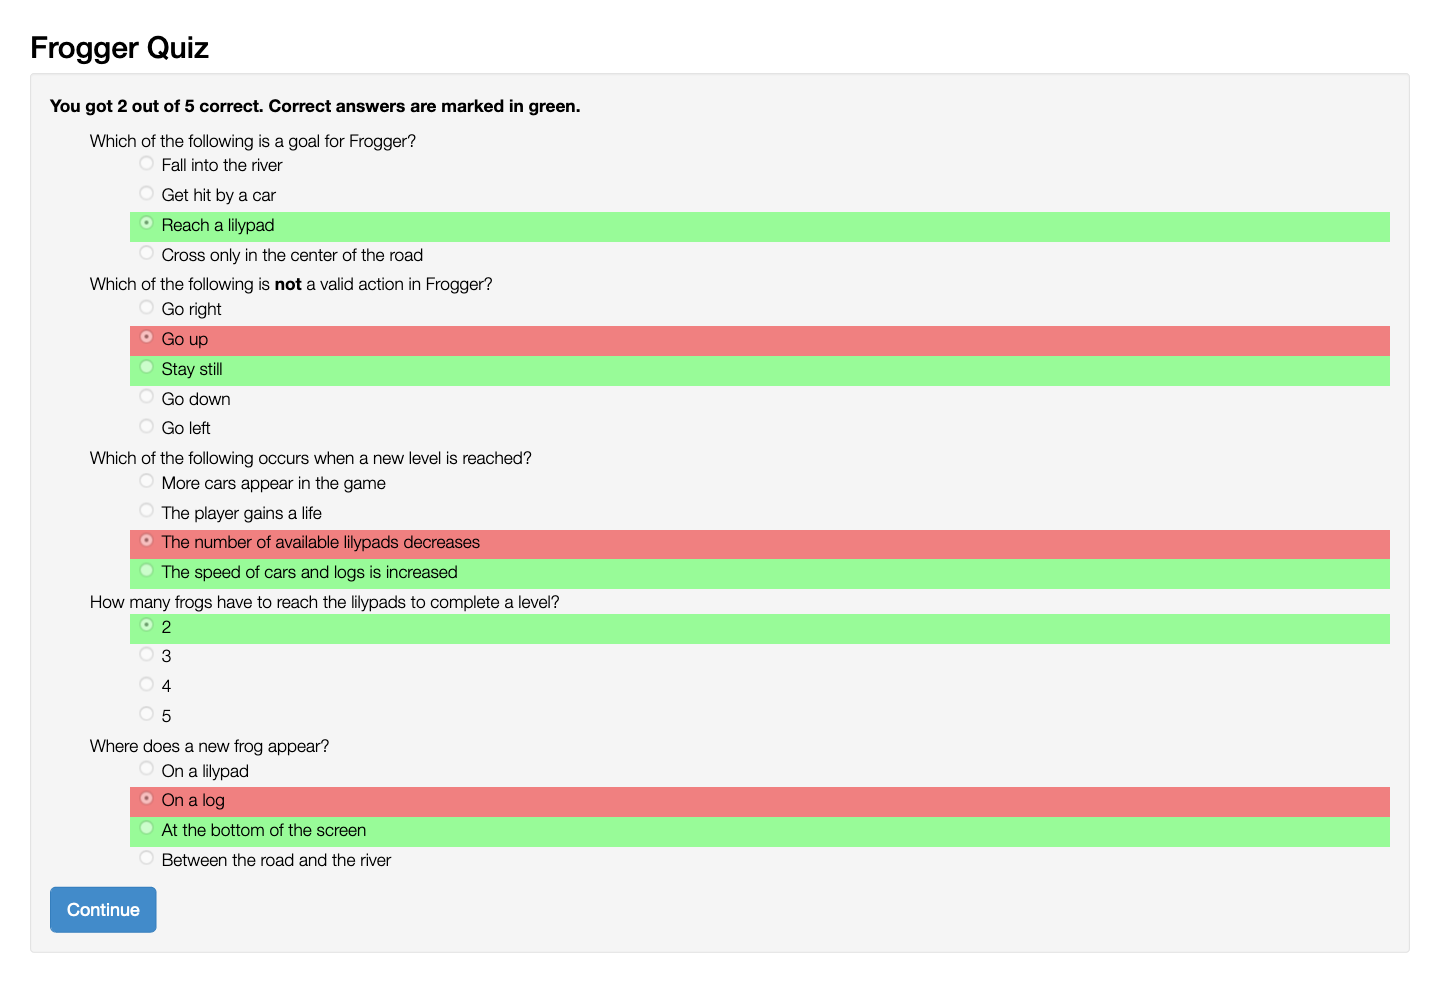Choose 'More cars appear in the game'

tap(147, 481)
